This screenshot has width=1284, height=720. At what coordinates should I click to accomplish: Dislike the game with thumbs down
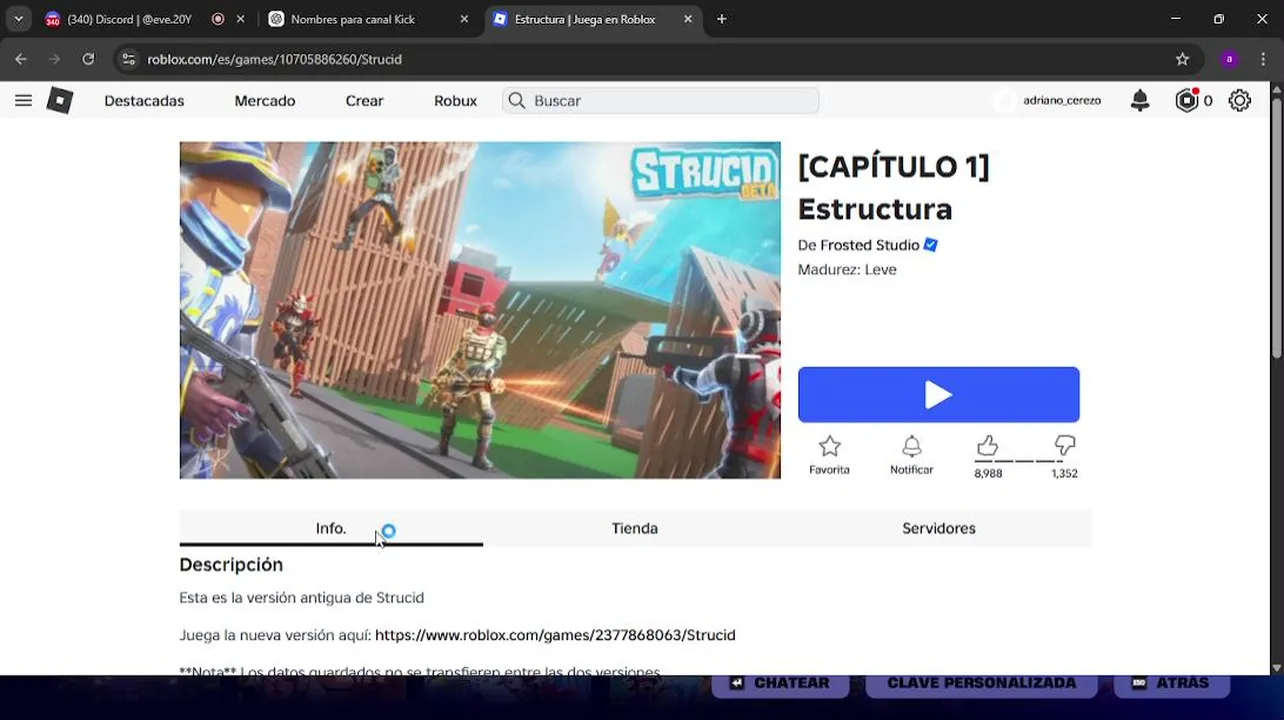[x=1065, y=445]
